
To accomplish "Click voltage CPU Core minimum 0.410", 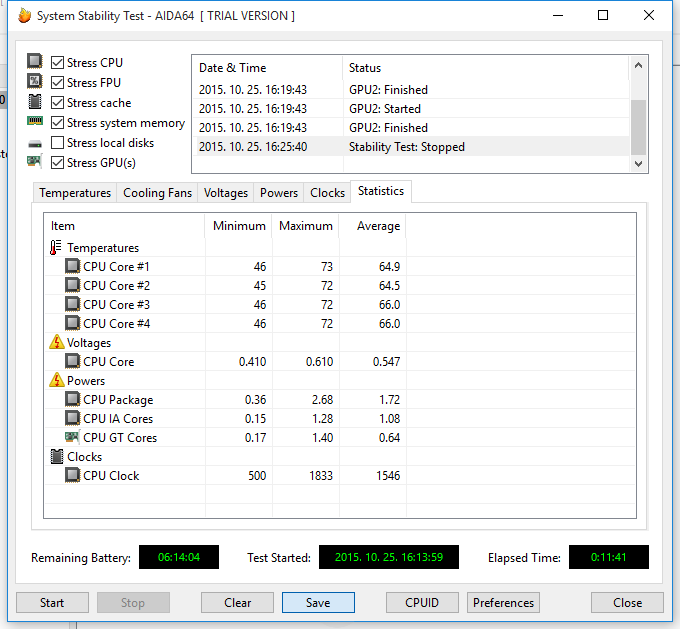I will click(x=252, y=361).
